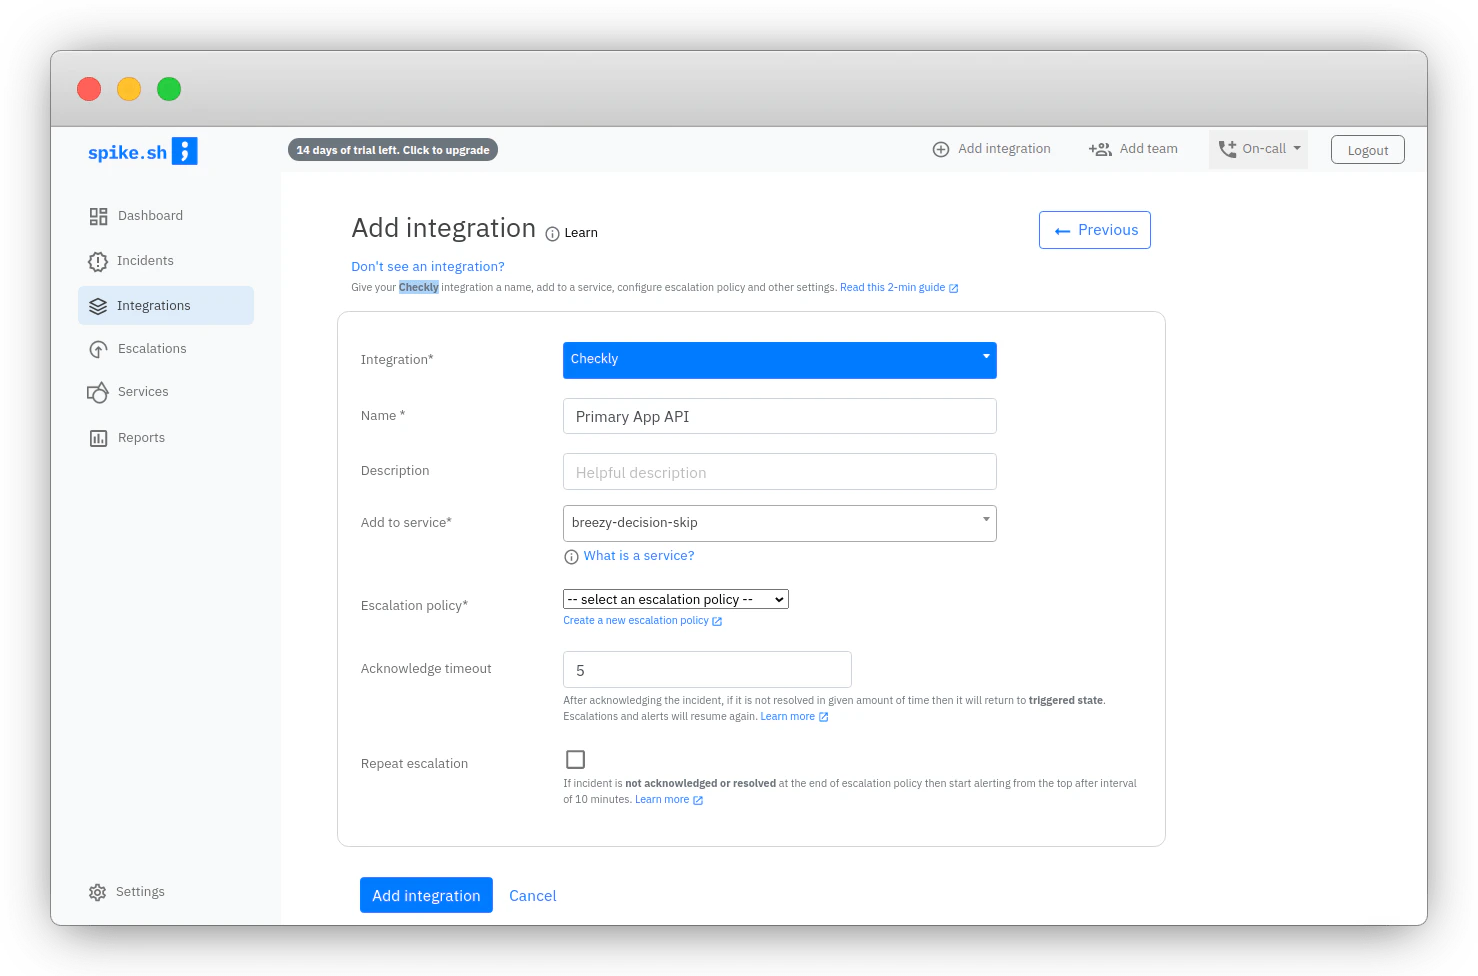
Task: Click the Services shapes icon
Action: pos(98,392)
